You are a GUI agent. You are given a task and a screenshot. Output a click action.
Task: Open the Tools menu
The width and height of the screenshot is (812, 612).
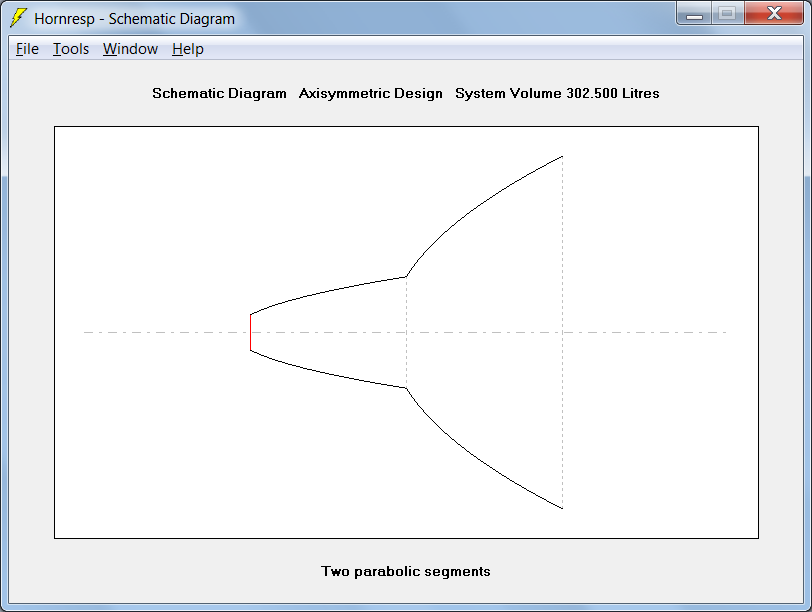[71, 49]
